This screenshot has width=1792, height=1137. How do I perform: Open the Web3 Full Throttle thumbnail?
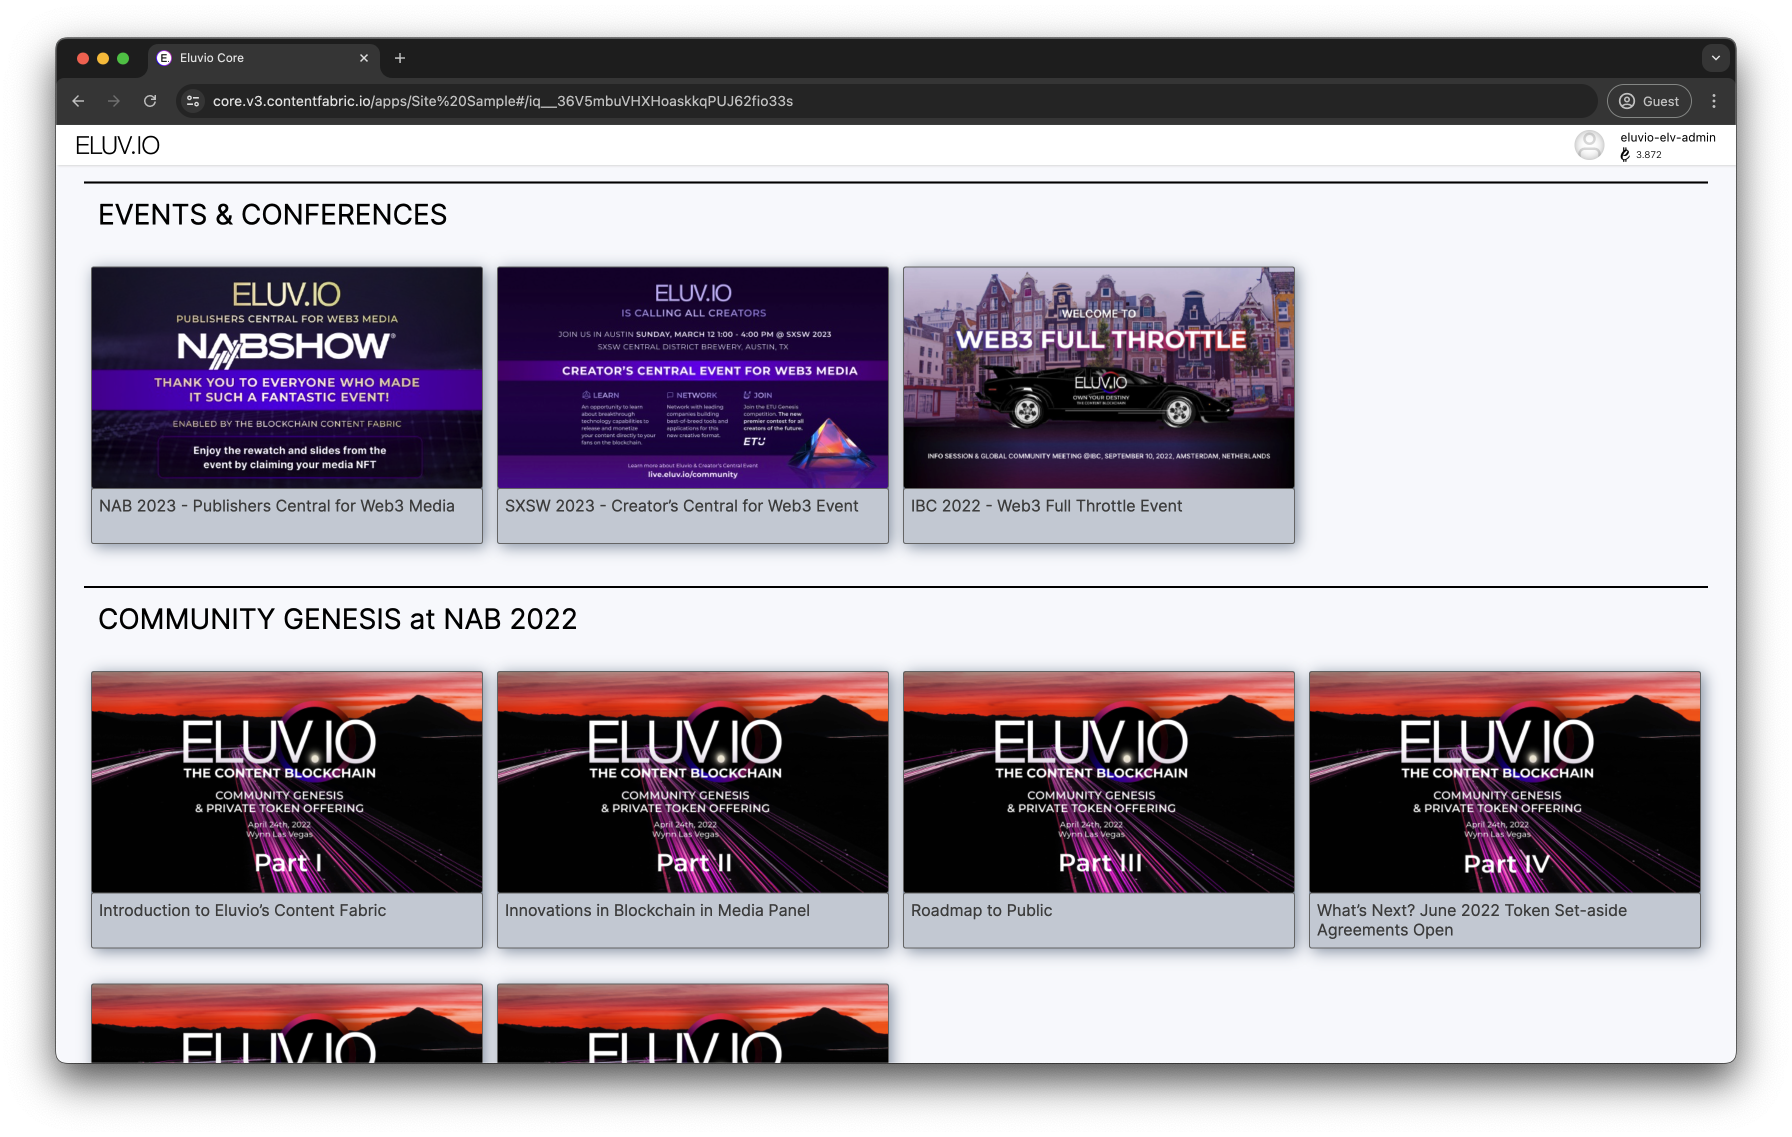pos(1099,378)
